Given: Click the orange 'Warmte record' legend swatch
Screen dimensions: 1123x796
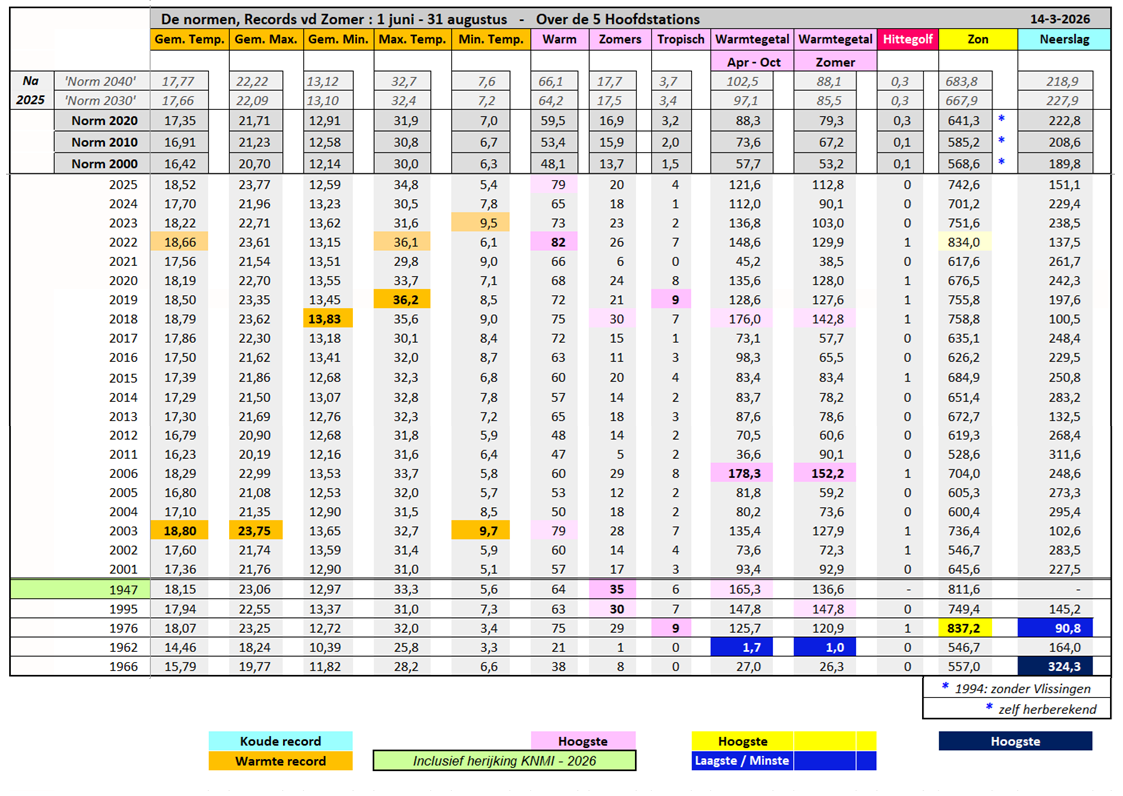Looking at the screenshot, I should click(280, 761).
